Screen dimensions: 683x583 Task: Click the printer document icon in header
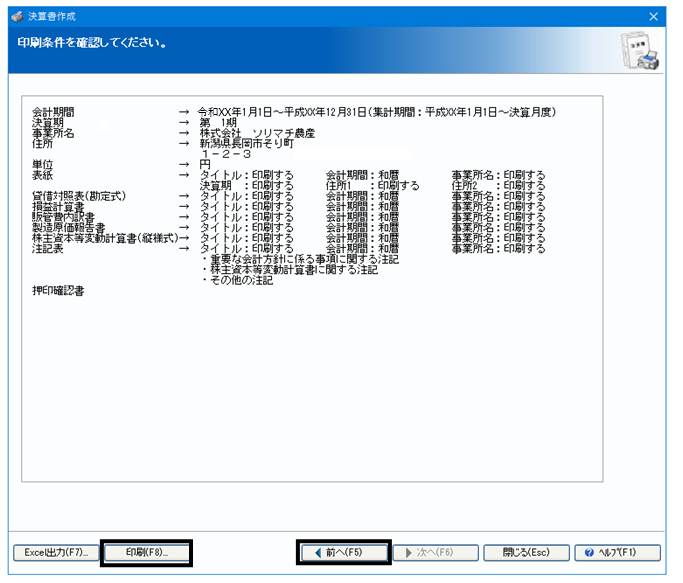[639, 51]
